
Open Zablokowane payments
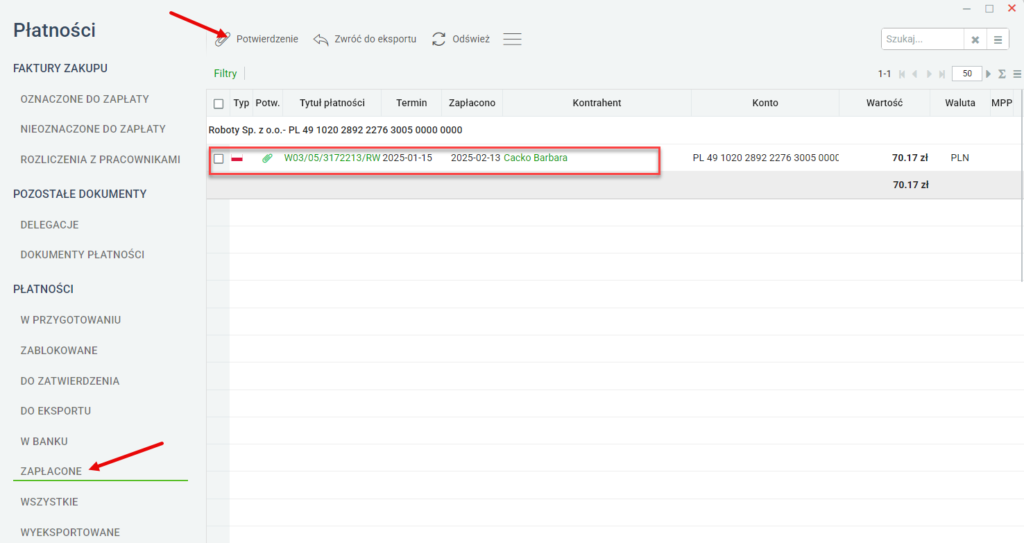tap(59, 351)
